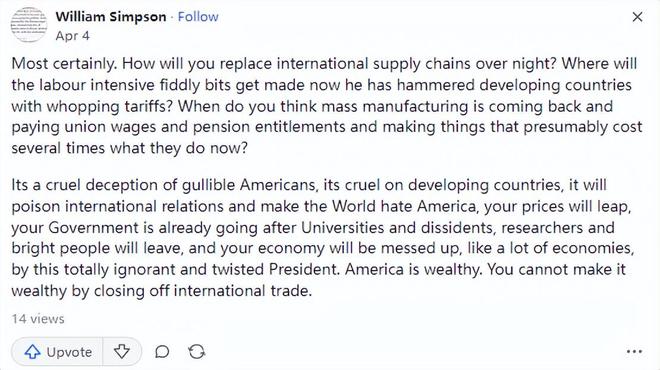Upvote William Simpson's answer
This screenshot has height=370, width=660.
[x=57, y=351]
